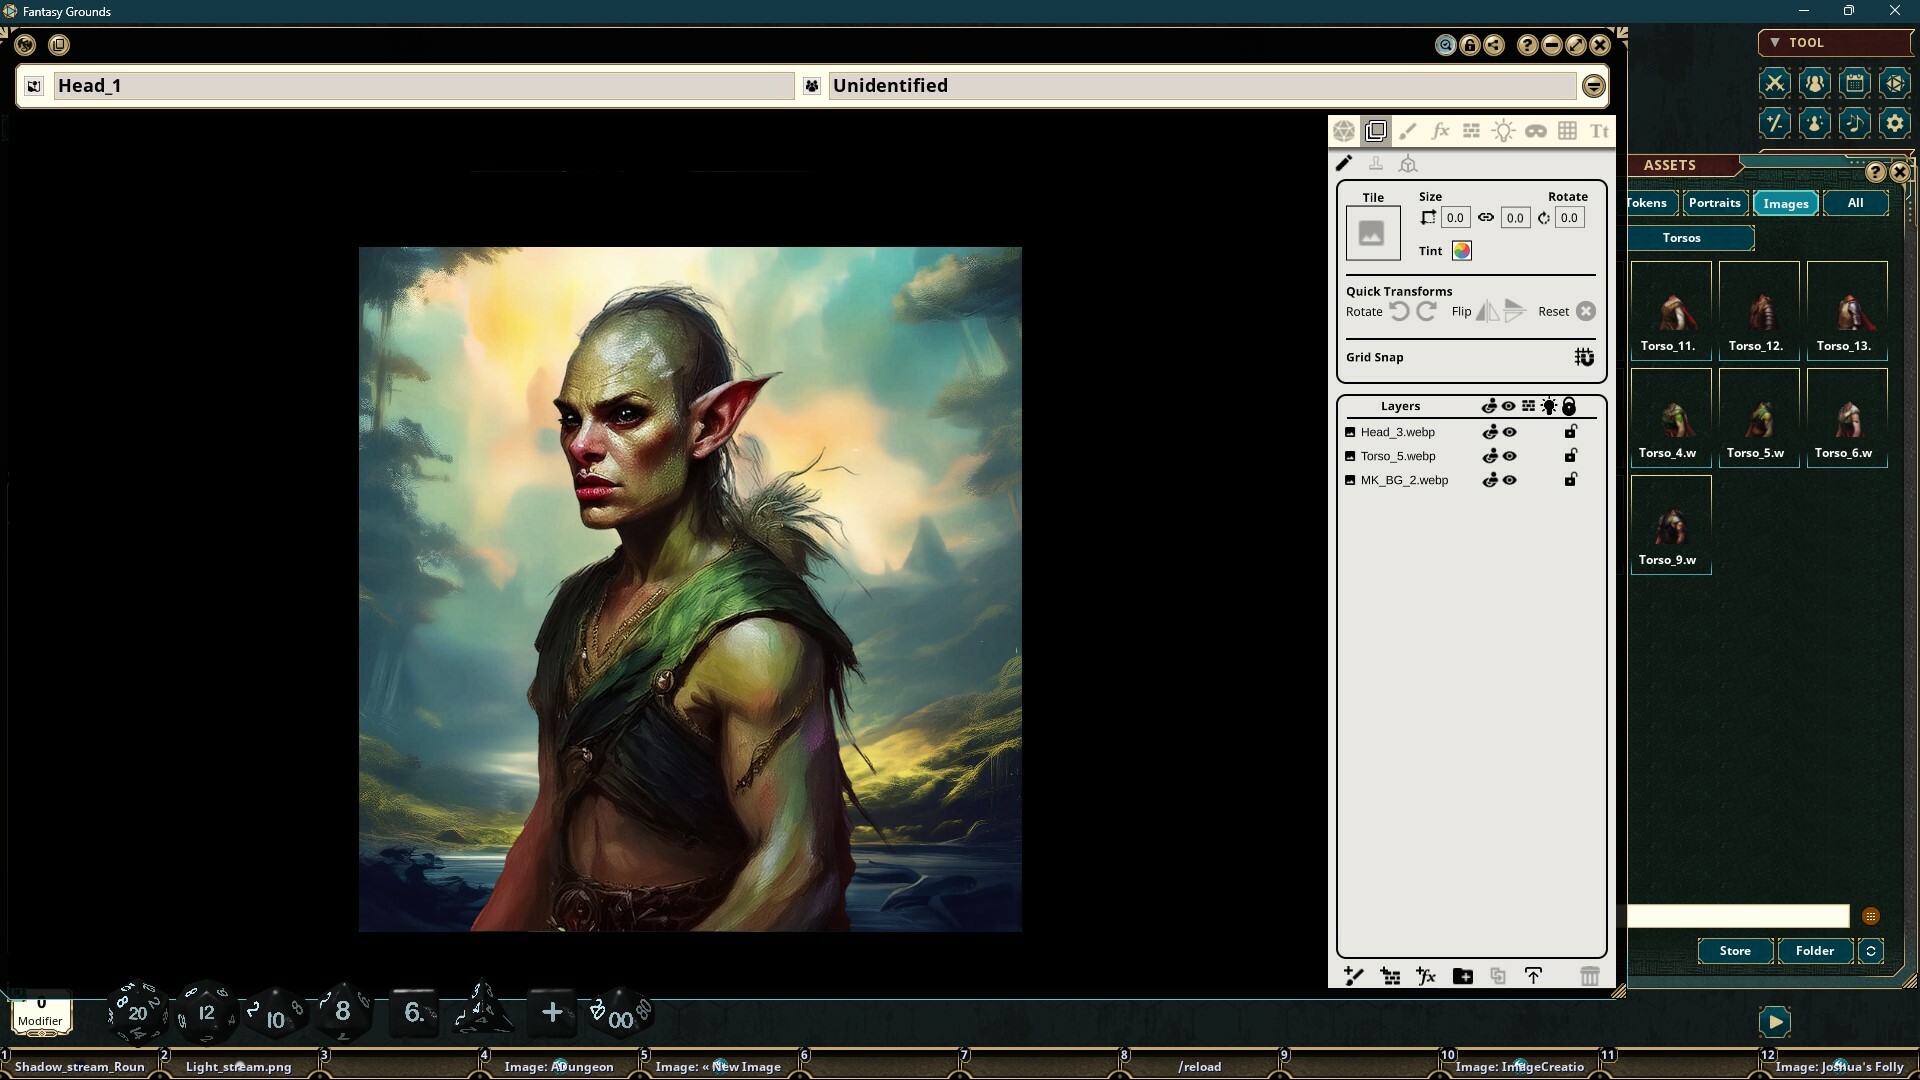Click the Store button
Viewport: 1920px width, 1080px height.
pyautogui.click(x=1735, y=951)
